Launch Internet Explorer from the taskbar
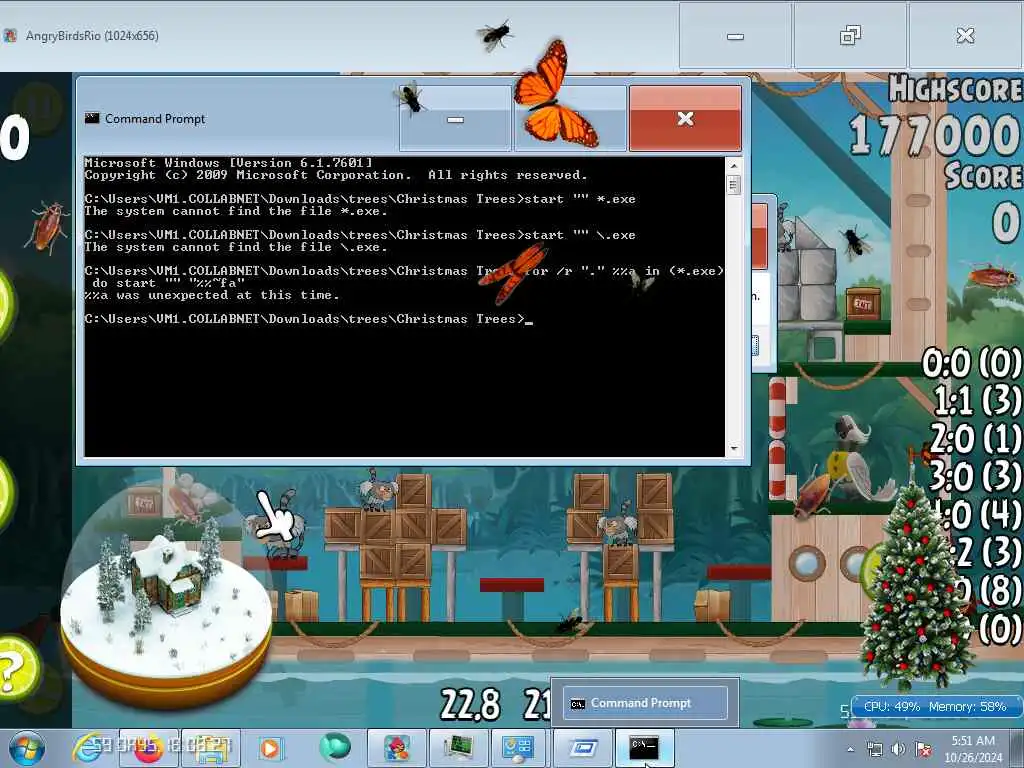1024x768 pixels. click(x=88, y=748)
